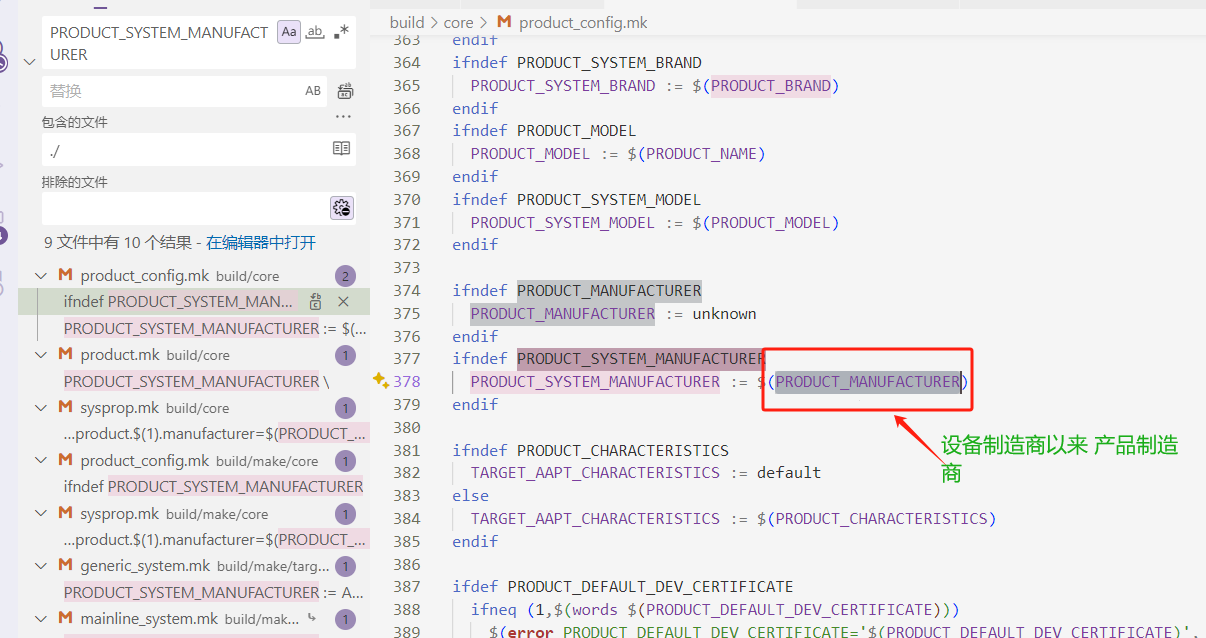Click the 2 results badge on product_config.mk

pyautogui.click(x=345, y=276)
